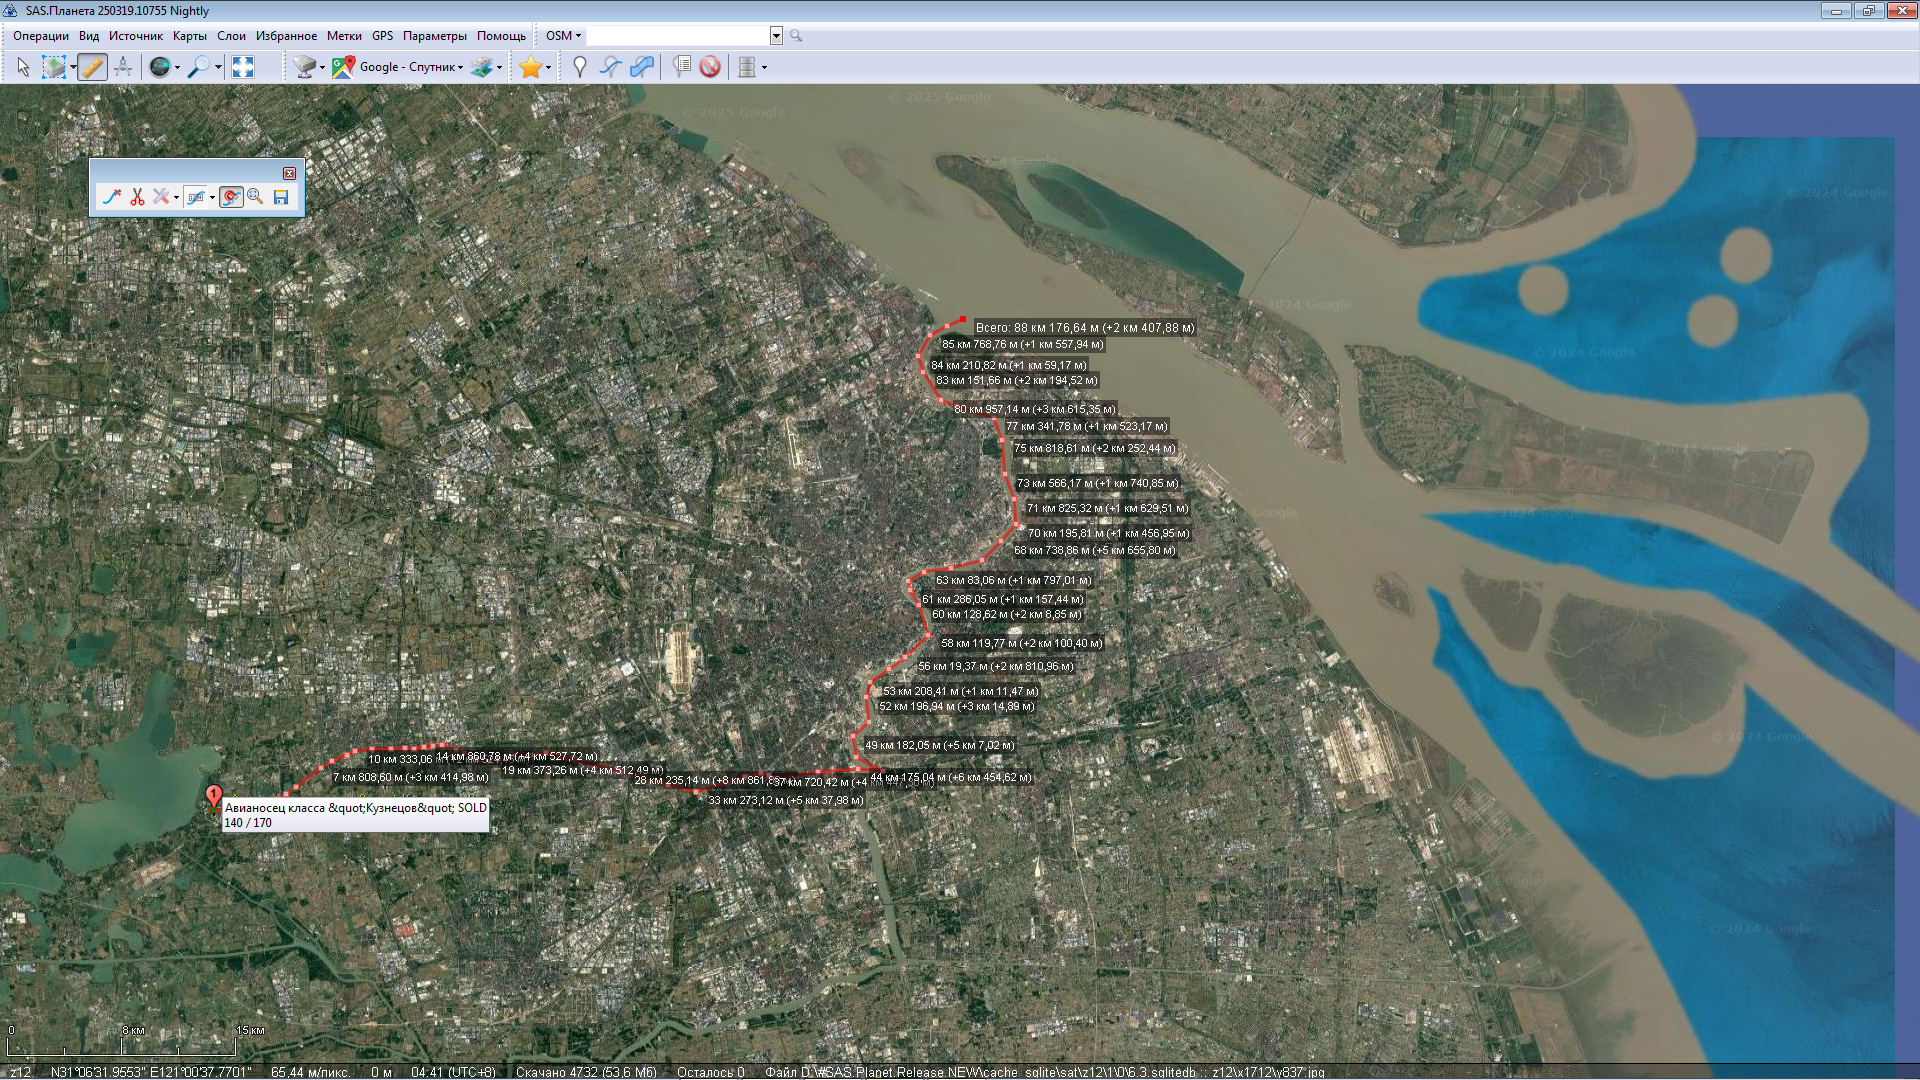Click the red scissors split-line icon

click(137, 197)
